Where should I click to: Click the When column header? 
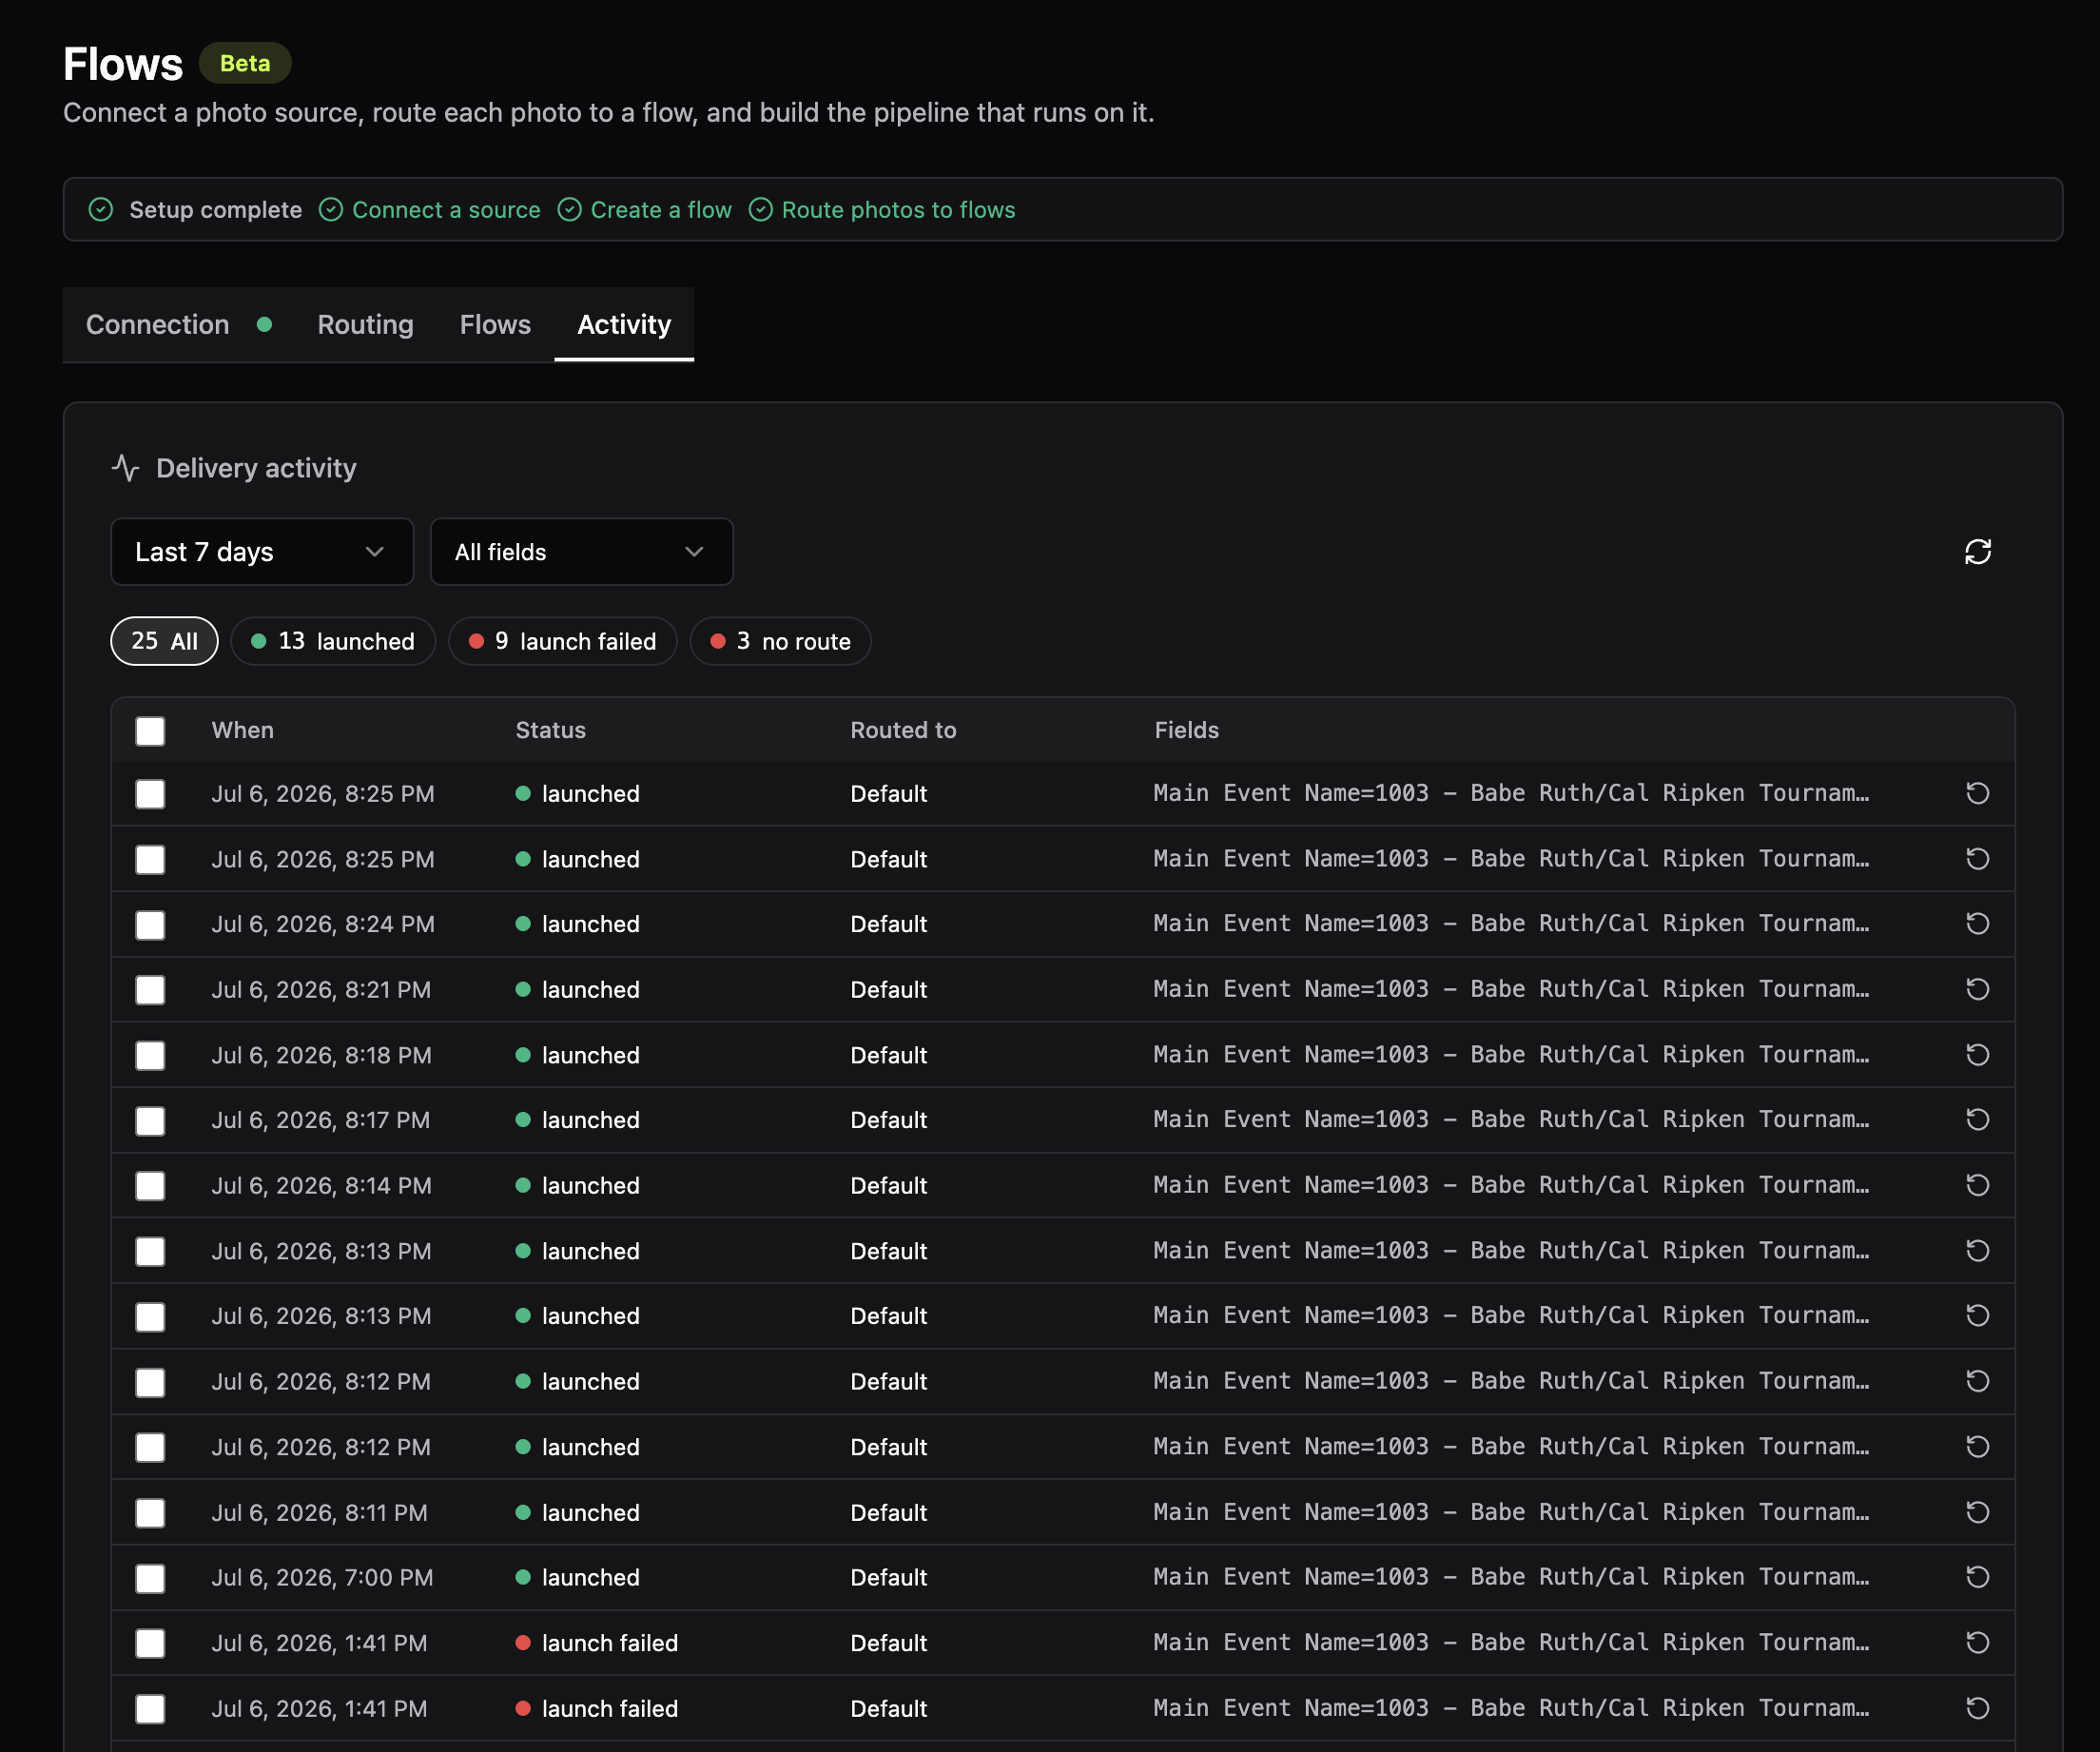coord(243,730)
